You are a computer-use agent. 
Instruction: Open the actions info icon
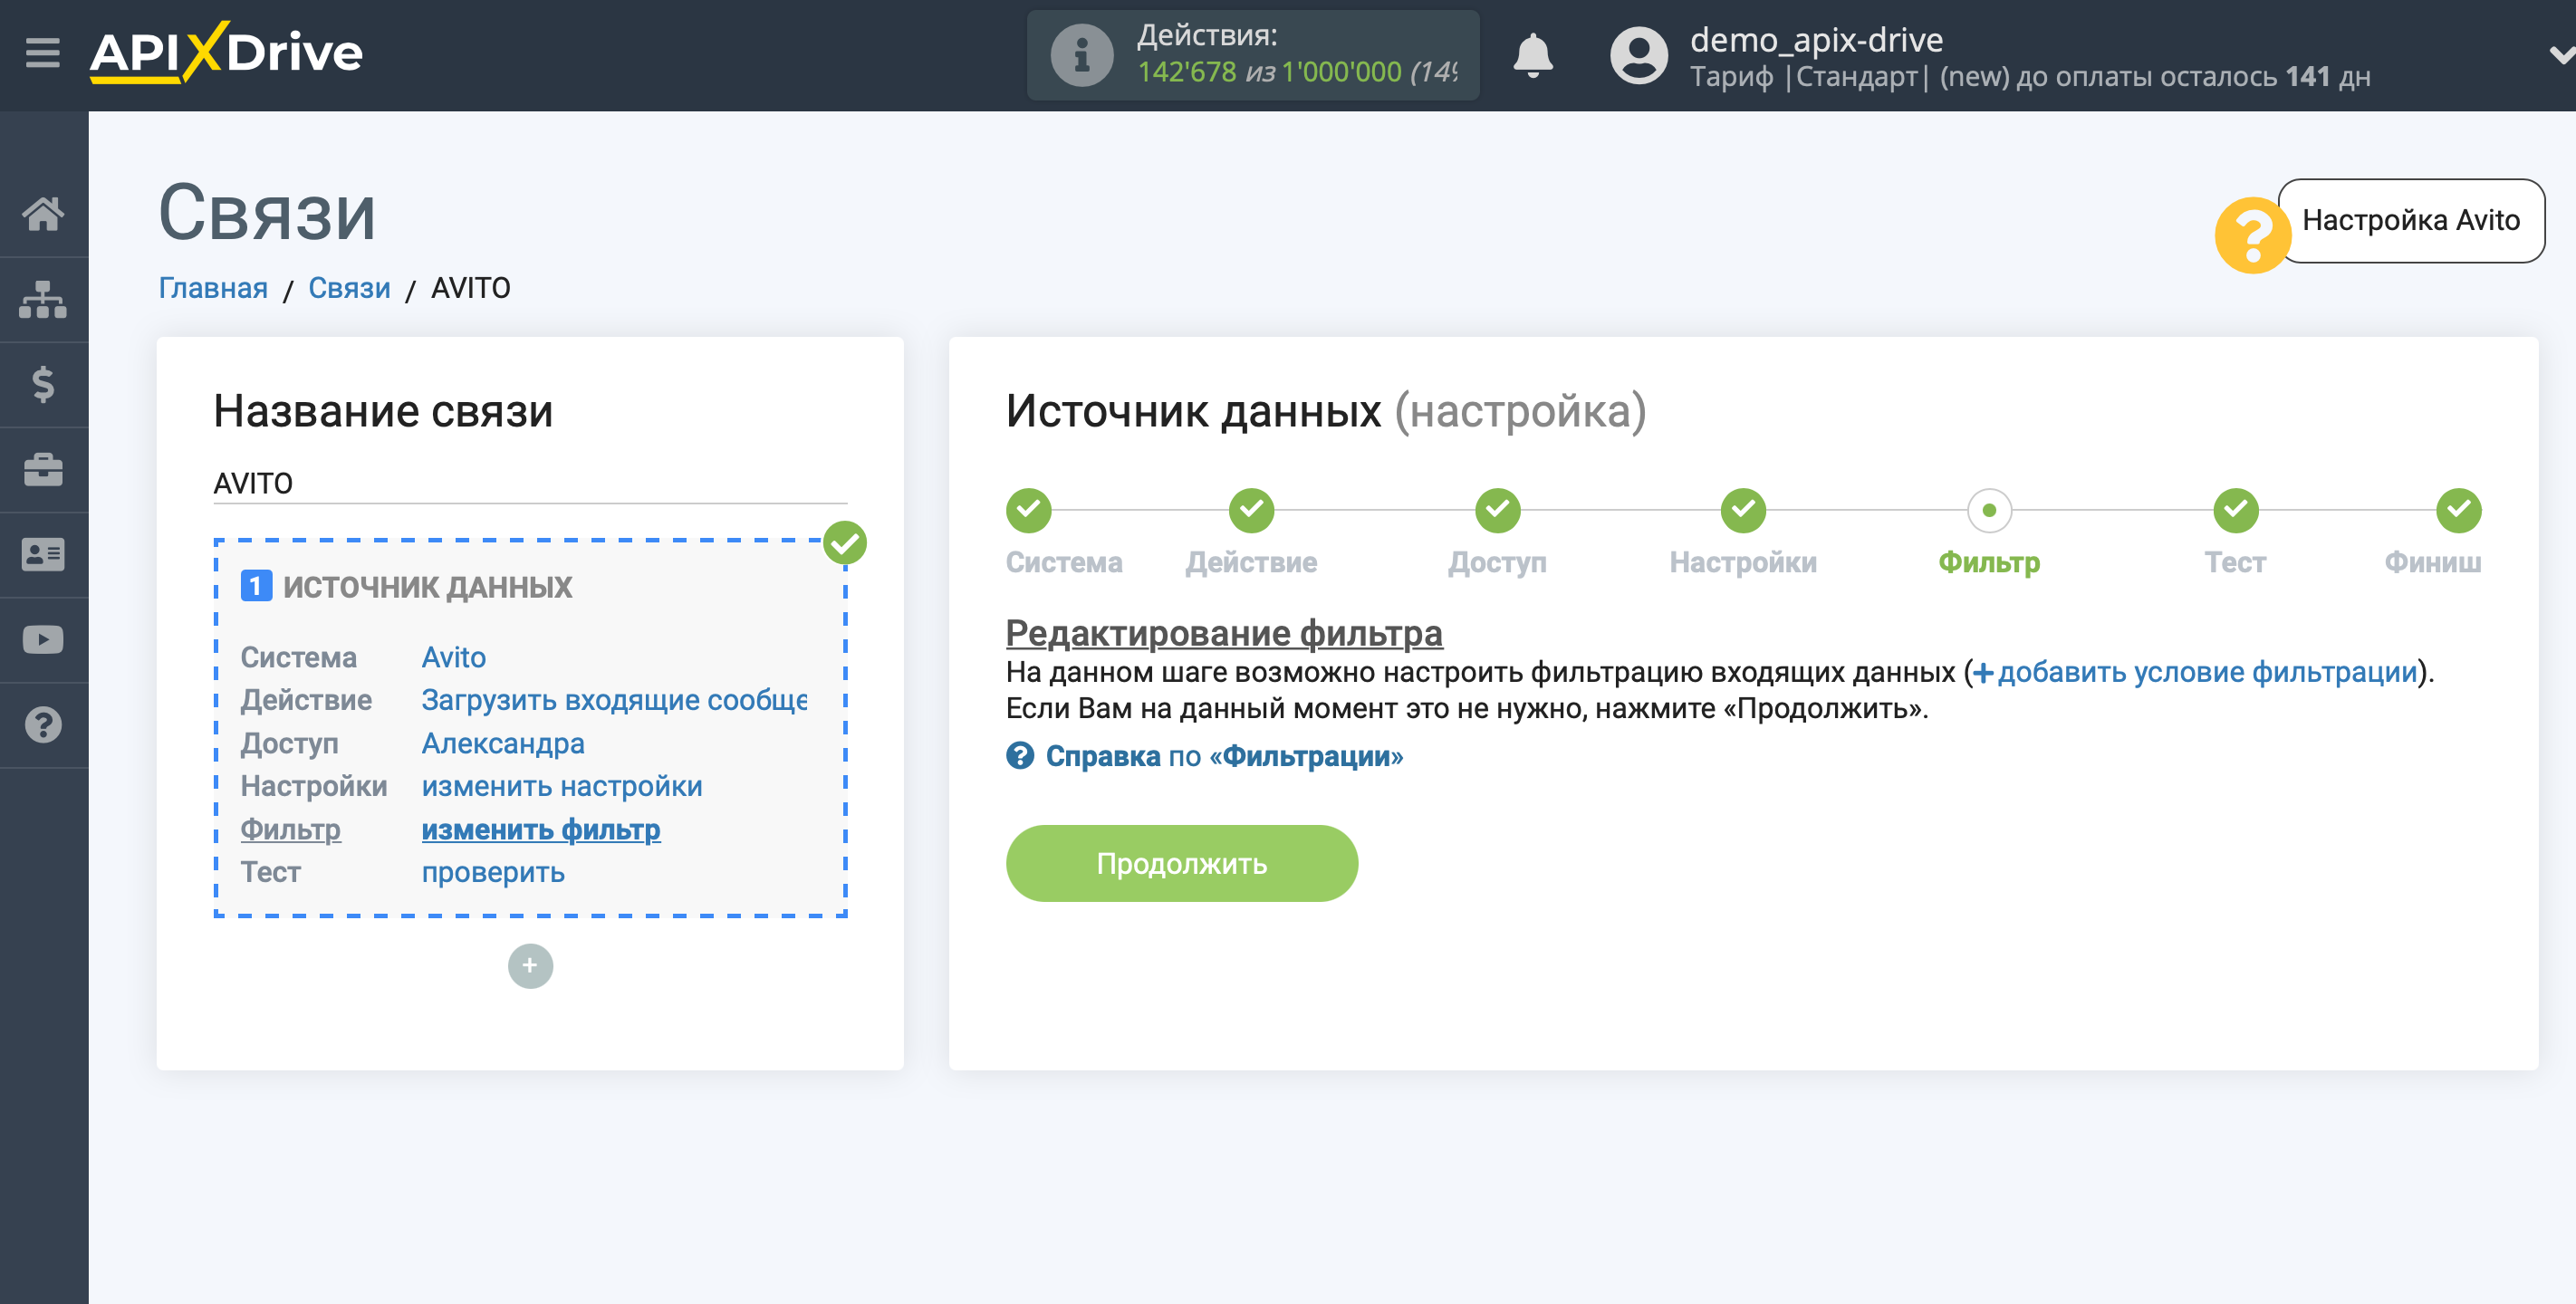point(1081,55)
